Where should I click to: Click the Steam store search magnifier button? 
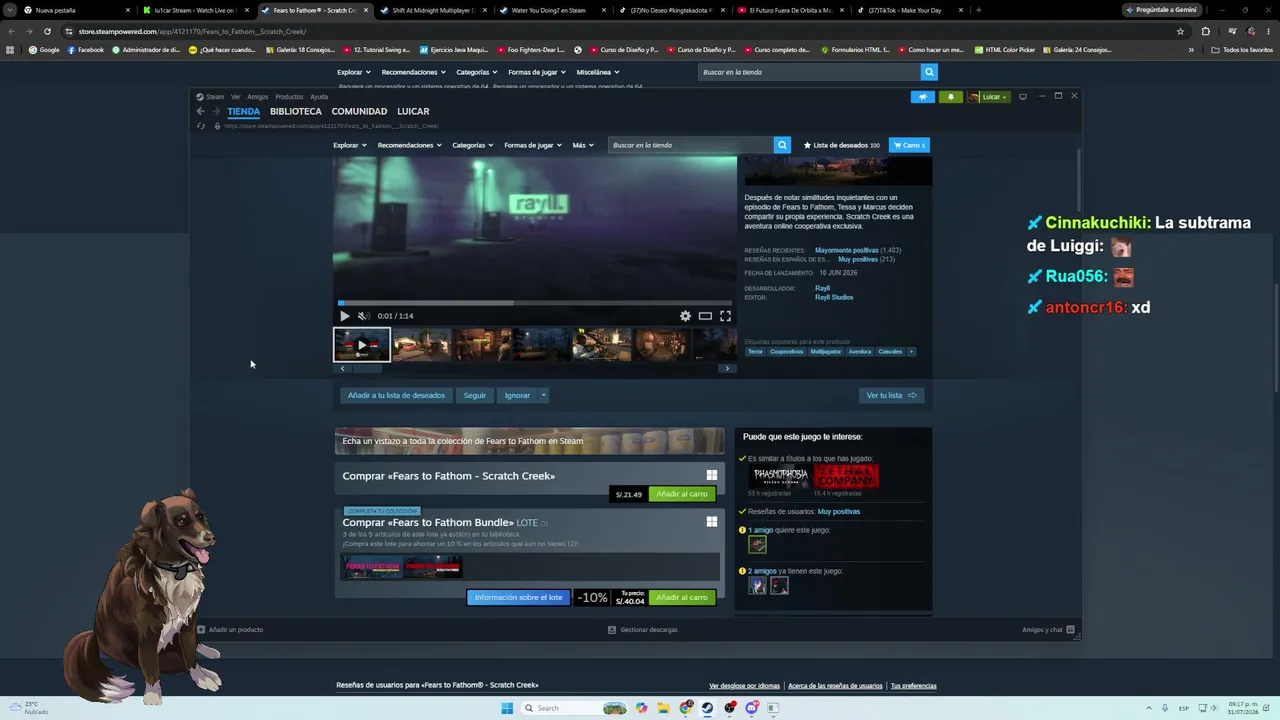coord(782,145)
